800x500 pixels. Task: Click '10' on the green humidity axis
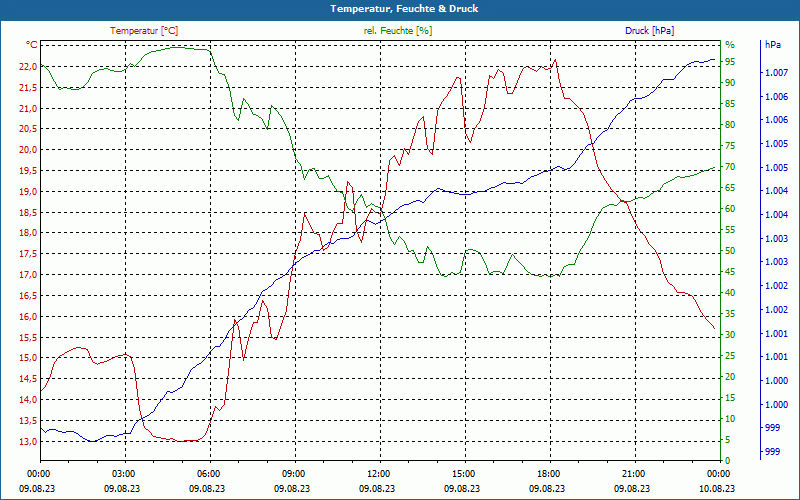point(730,419)
